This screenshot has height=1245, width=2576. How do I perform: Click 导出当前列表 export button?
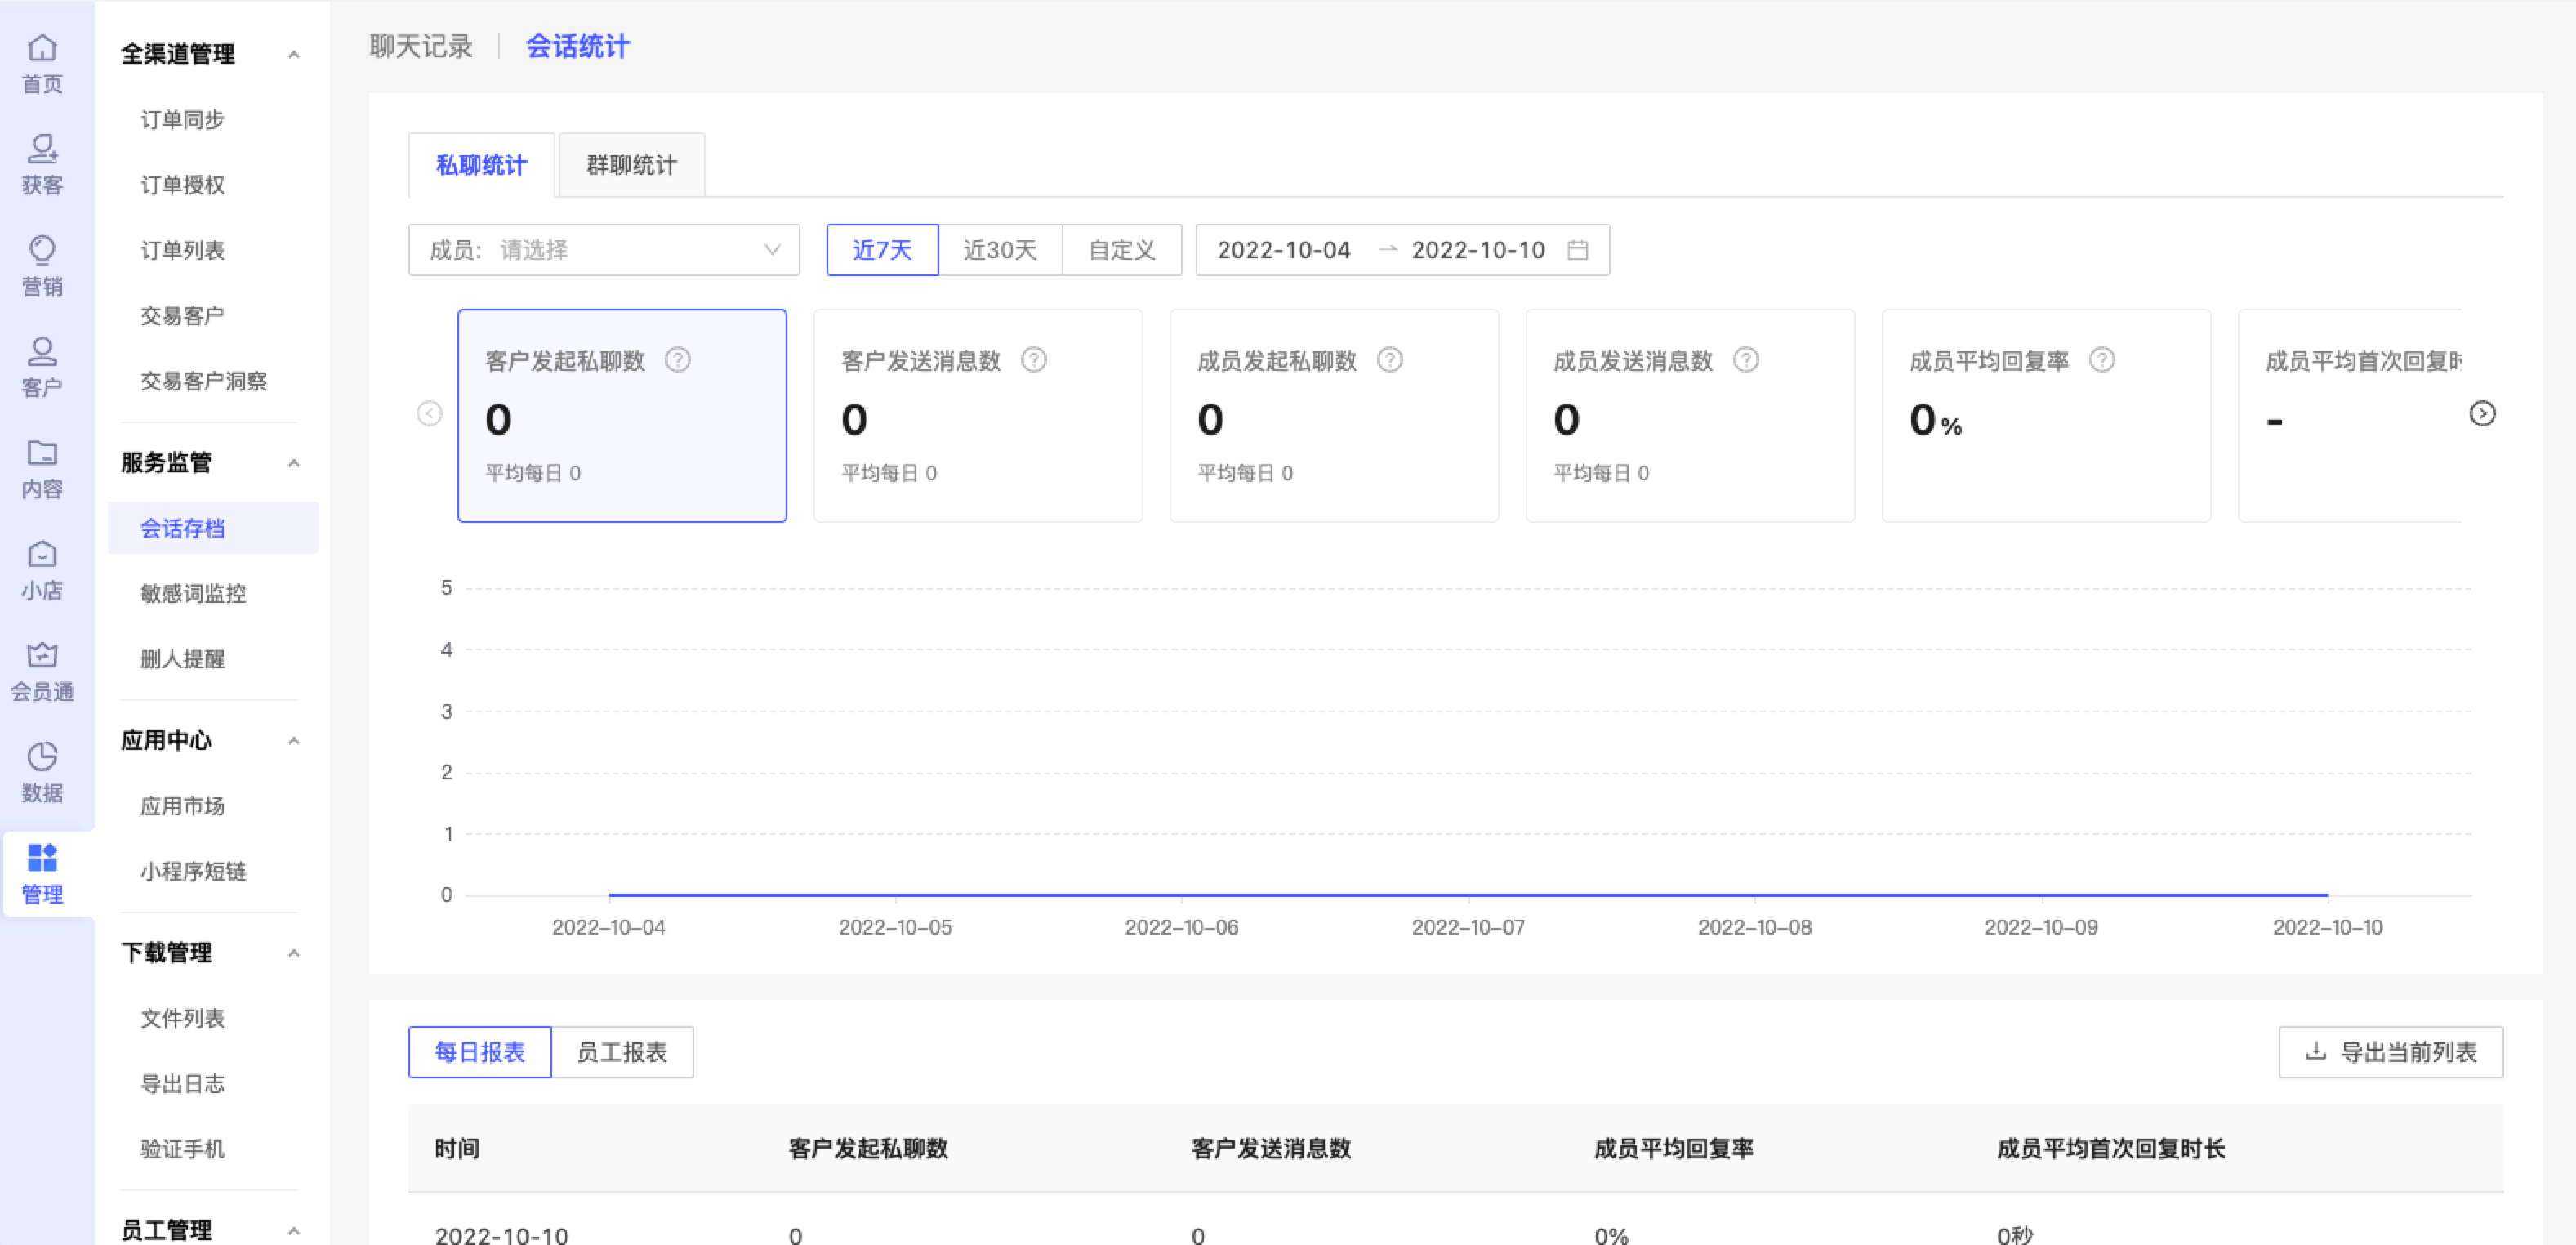click(2391, 1052)
